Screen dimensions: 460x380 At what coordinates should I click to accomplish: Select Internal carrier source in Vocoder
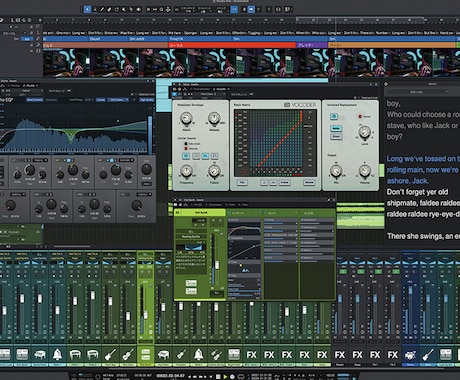point(191,148)
